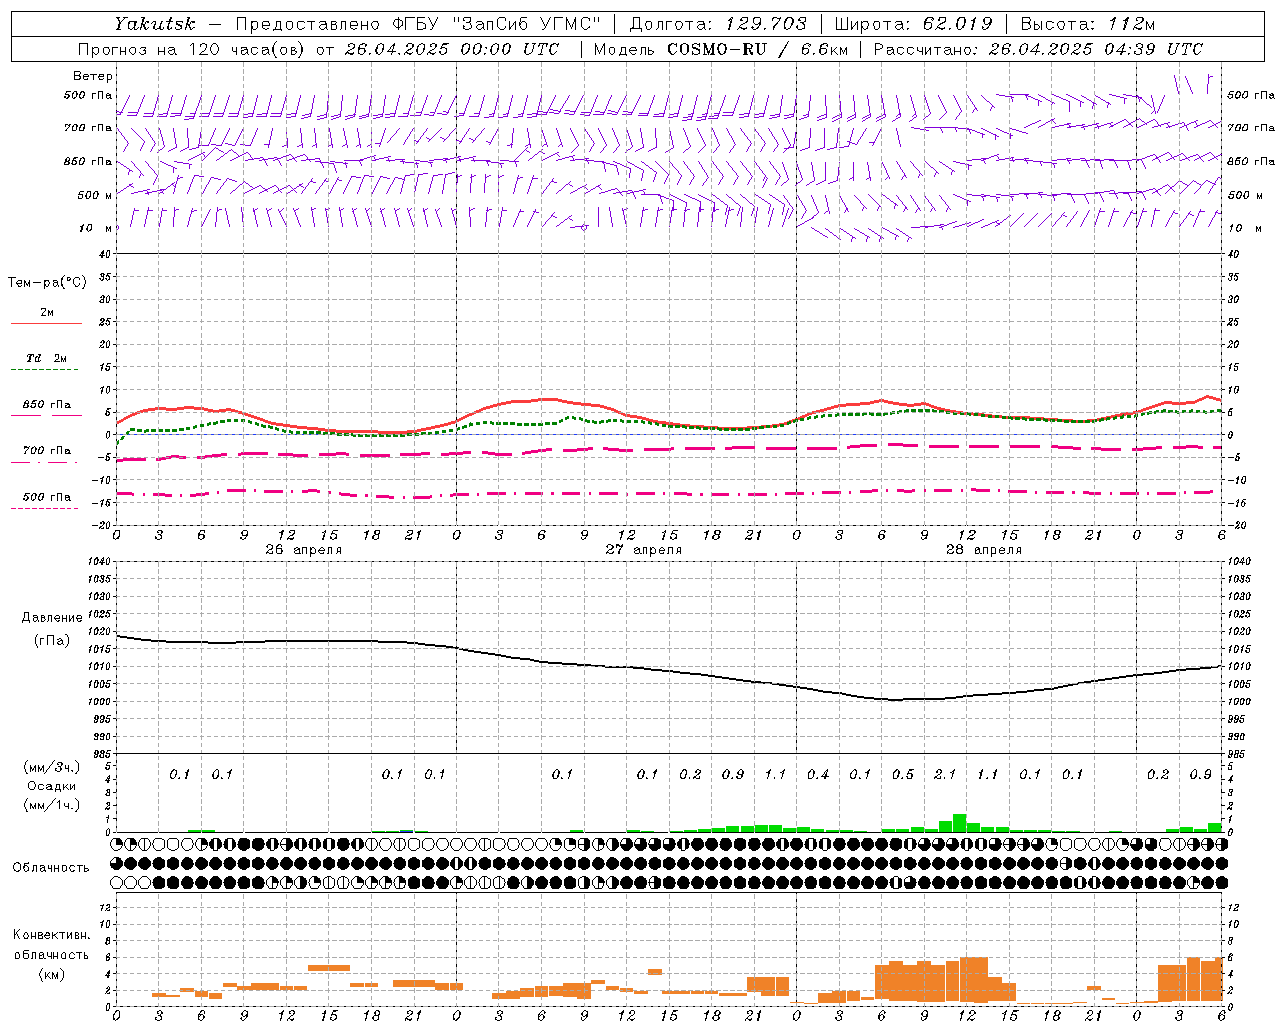Screen dimensions: 1280x1024
Task: Click the "500 гПа" temperature legend entry
Action: click(47, 497)
